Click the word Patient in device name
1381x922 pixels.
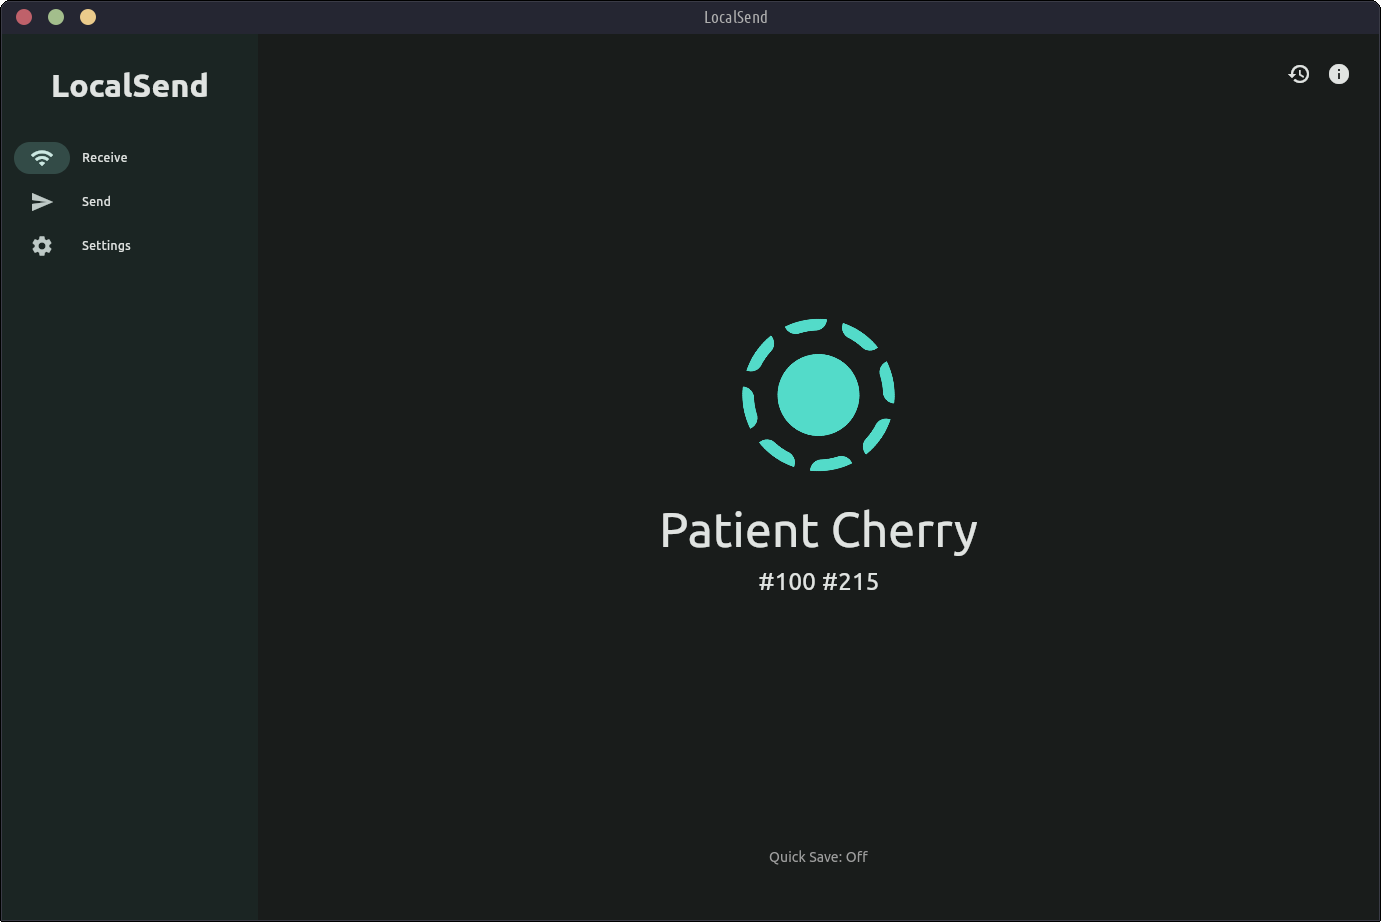pyautogui.click(x=739, y=531)
